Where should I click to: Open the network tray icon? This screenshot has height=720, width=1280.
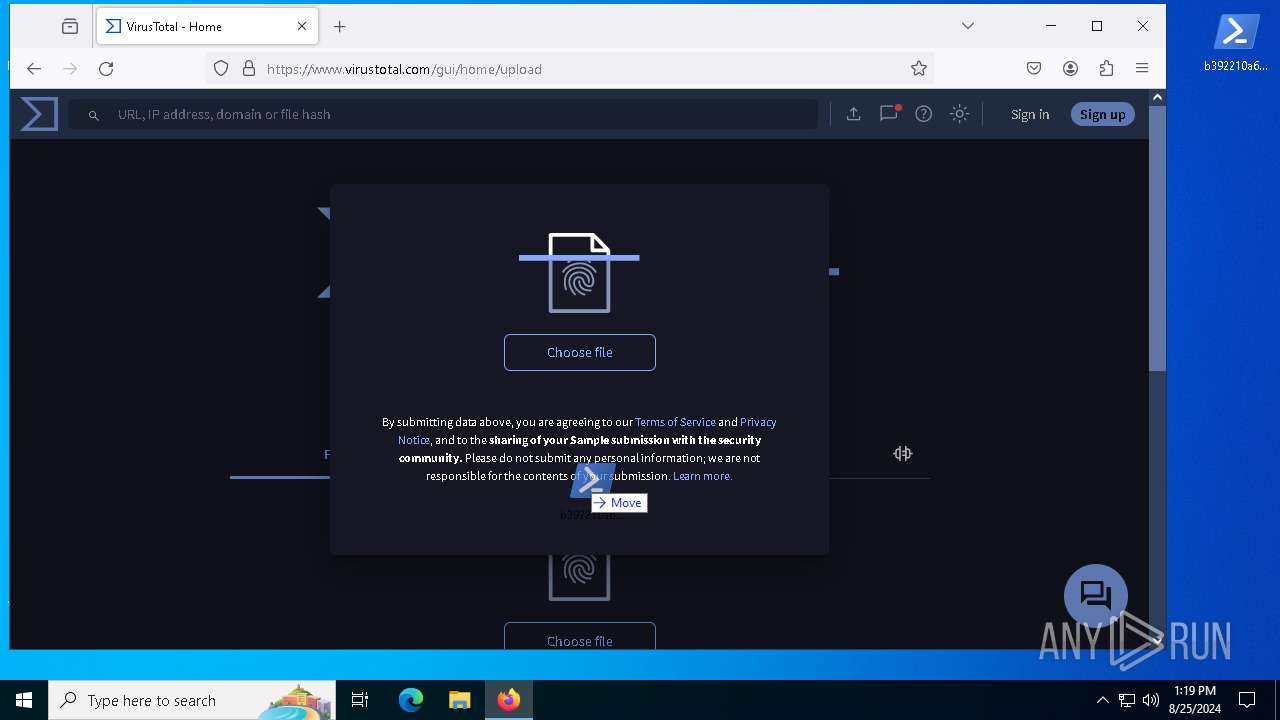(x=1127, y=700)
